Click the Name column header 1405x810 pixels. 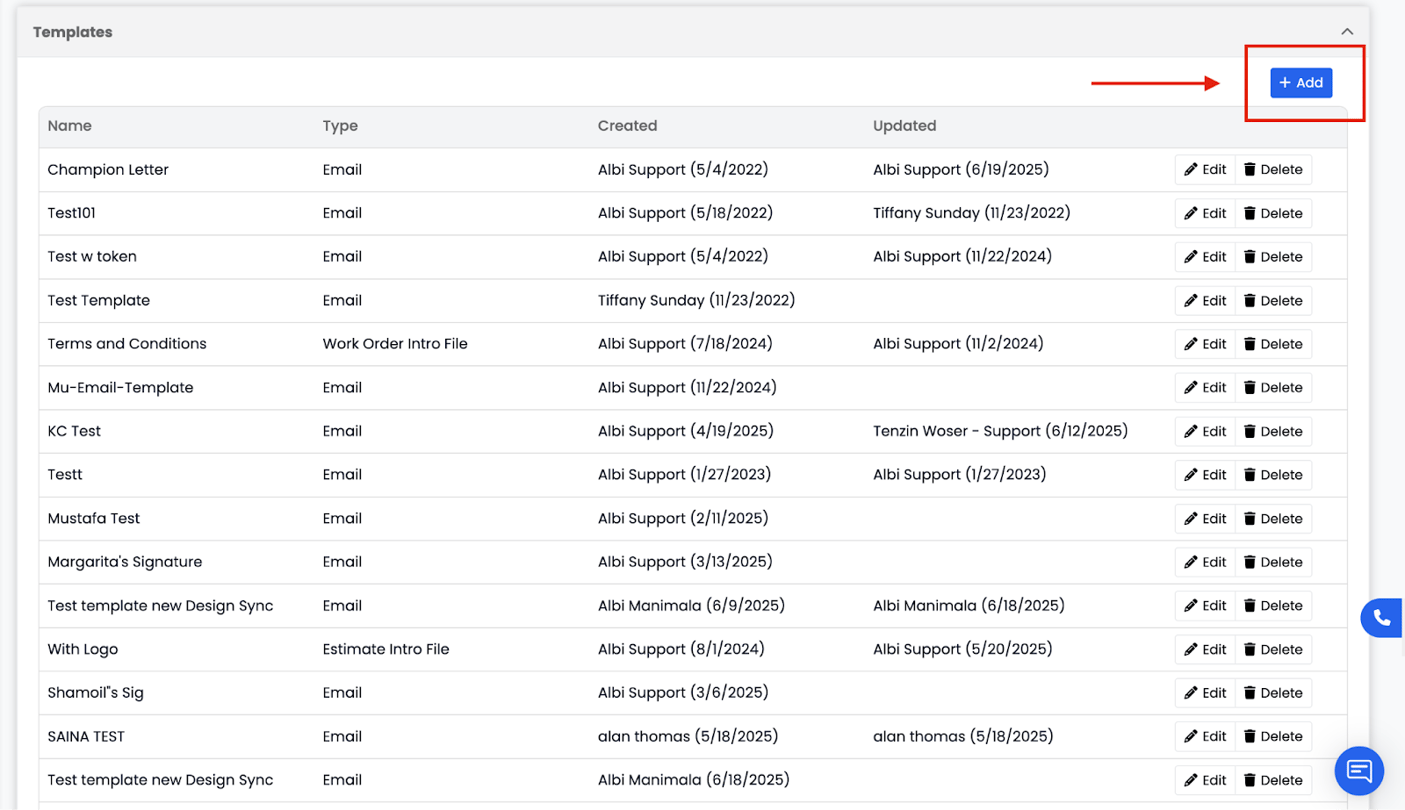69,126
